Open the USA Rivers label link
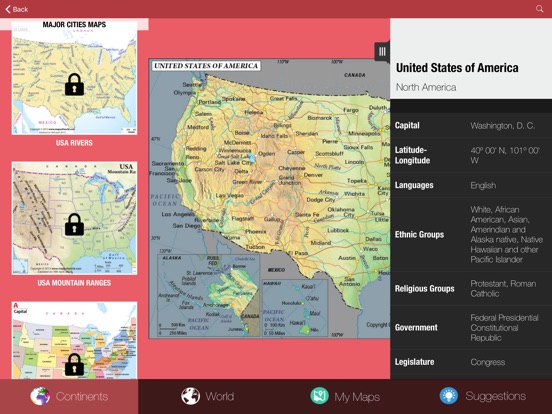The width and height of the screenshot is (552, 414). (74, 143)
